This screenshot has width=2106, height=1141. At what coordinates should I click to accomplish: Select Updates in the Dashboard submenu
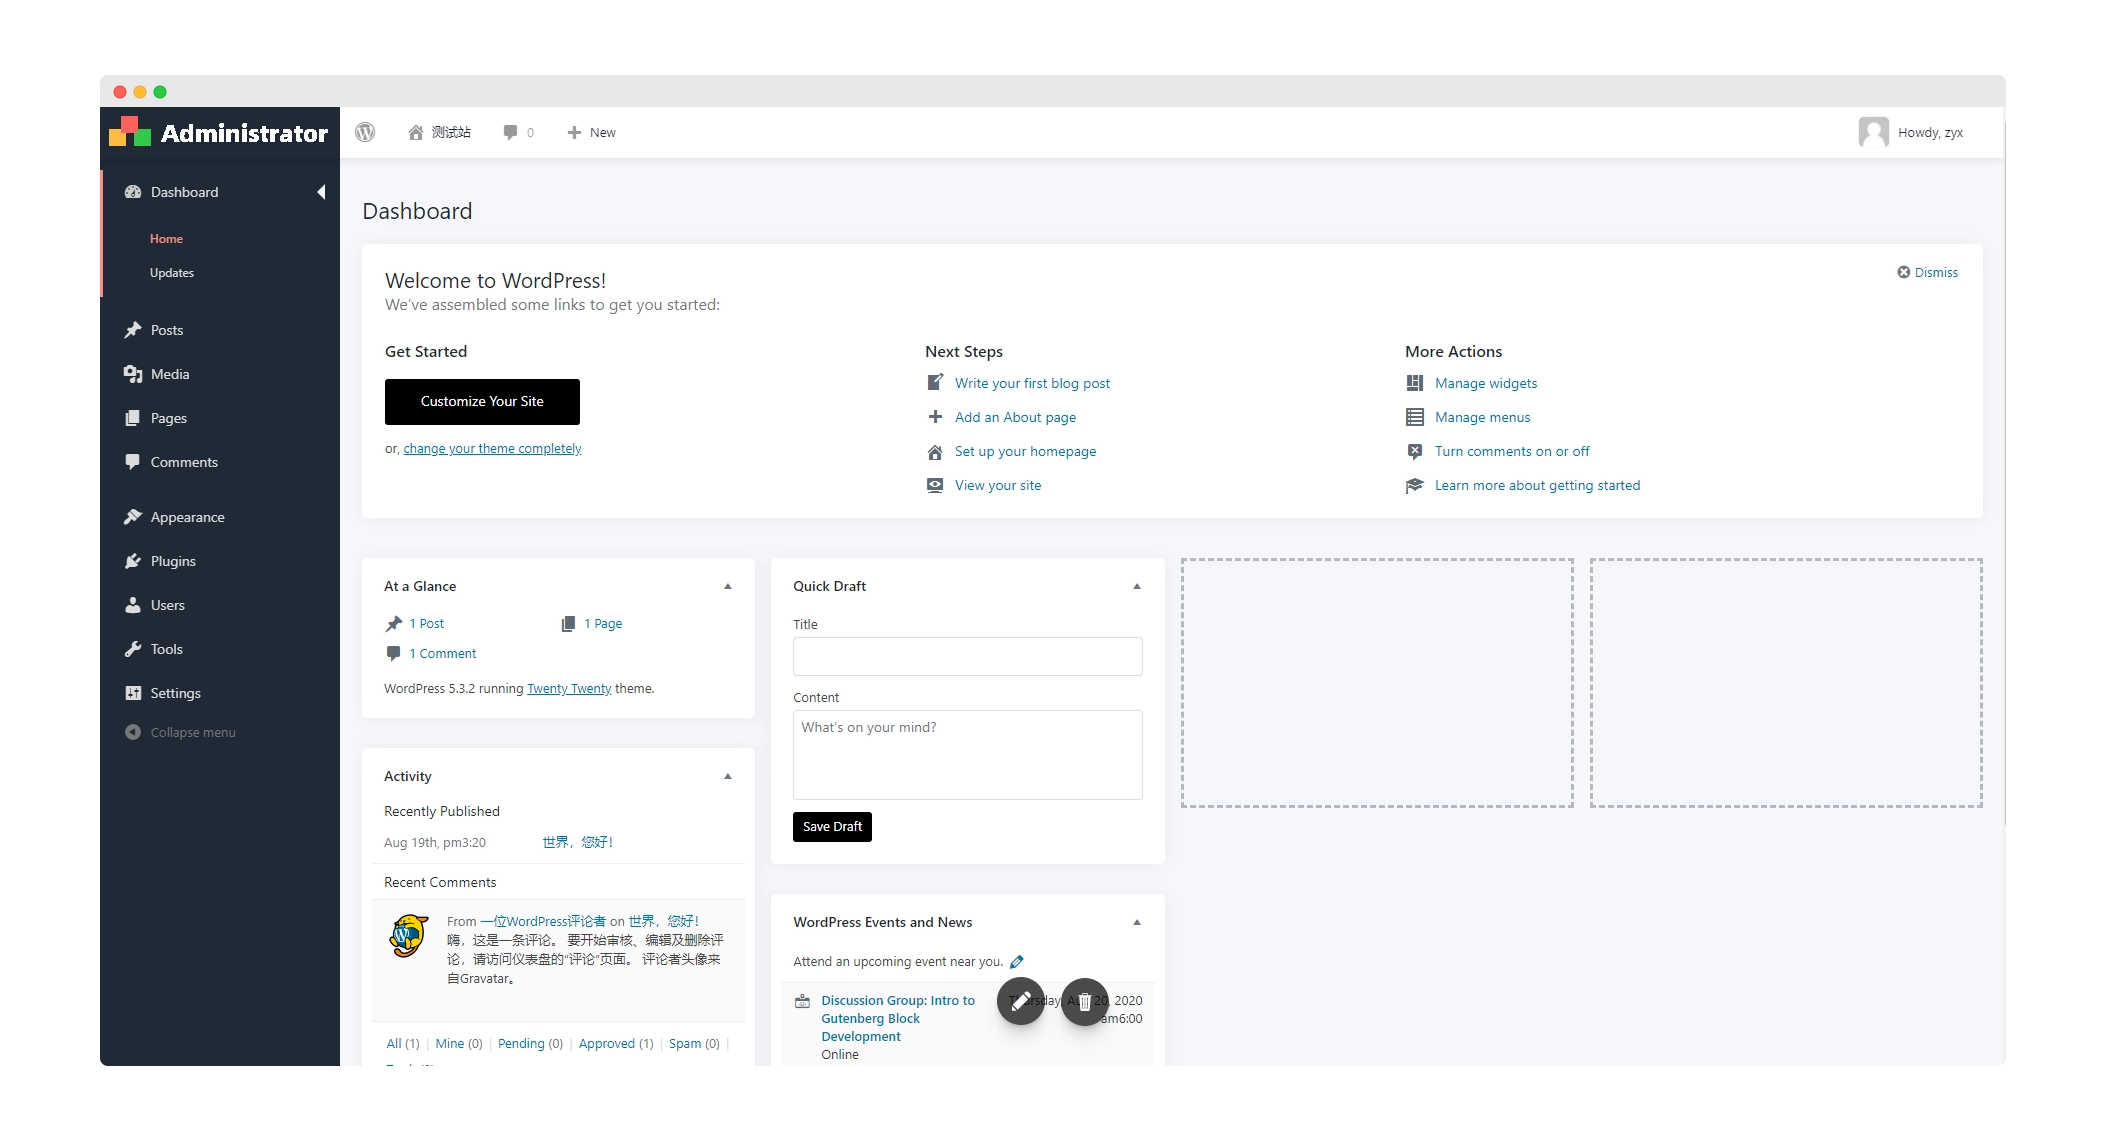click(172, 273)
